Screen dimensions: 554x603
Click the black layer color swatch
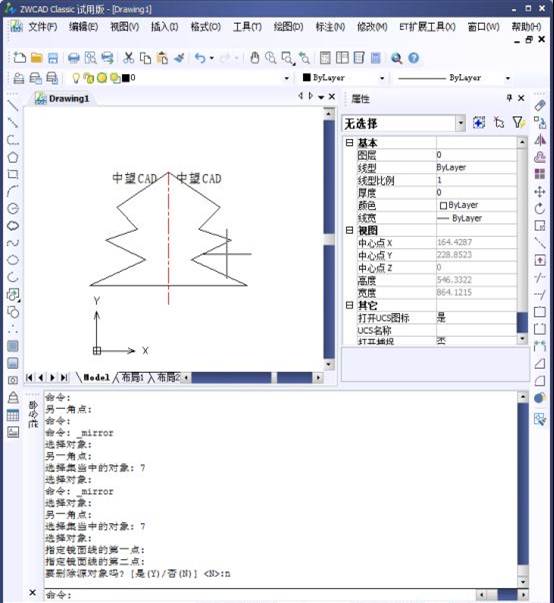pyautogui.click(x=126, y=78)
